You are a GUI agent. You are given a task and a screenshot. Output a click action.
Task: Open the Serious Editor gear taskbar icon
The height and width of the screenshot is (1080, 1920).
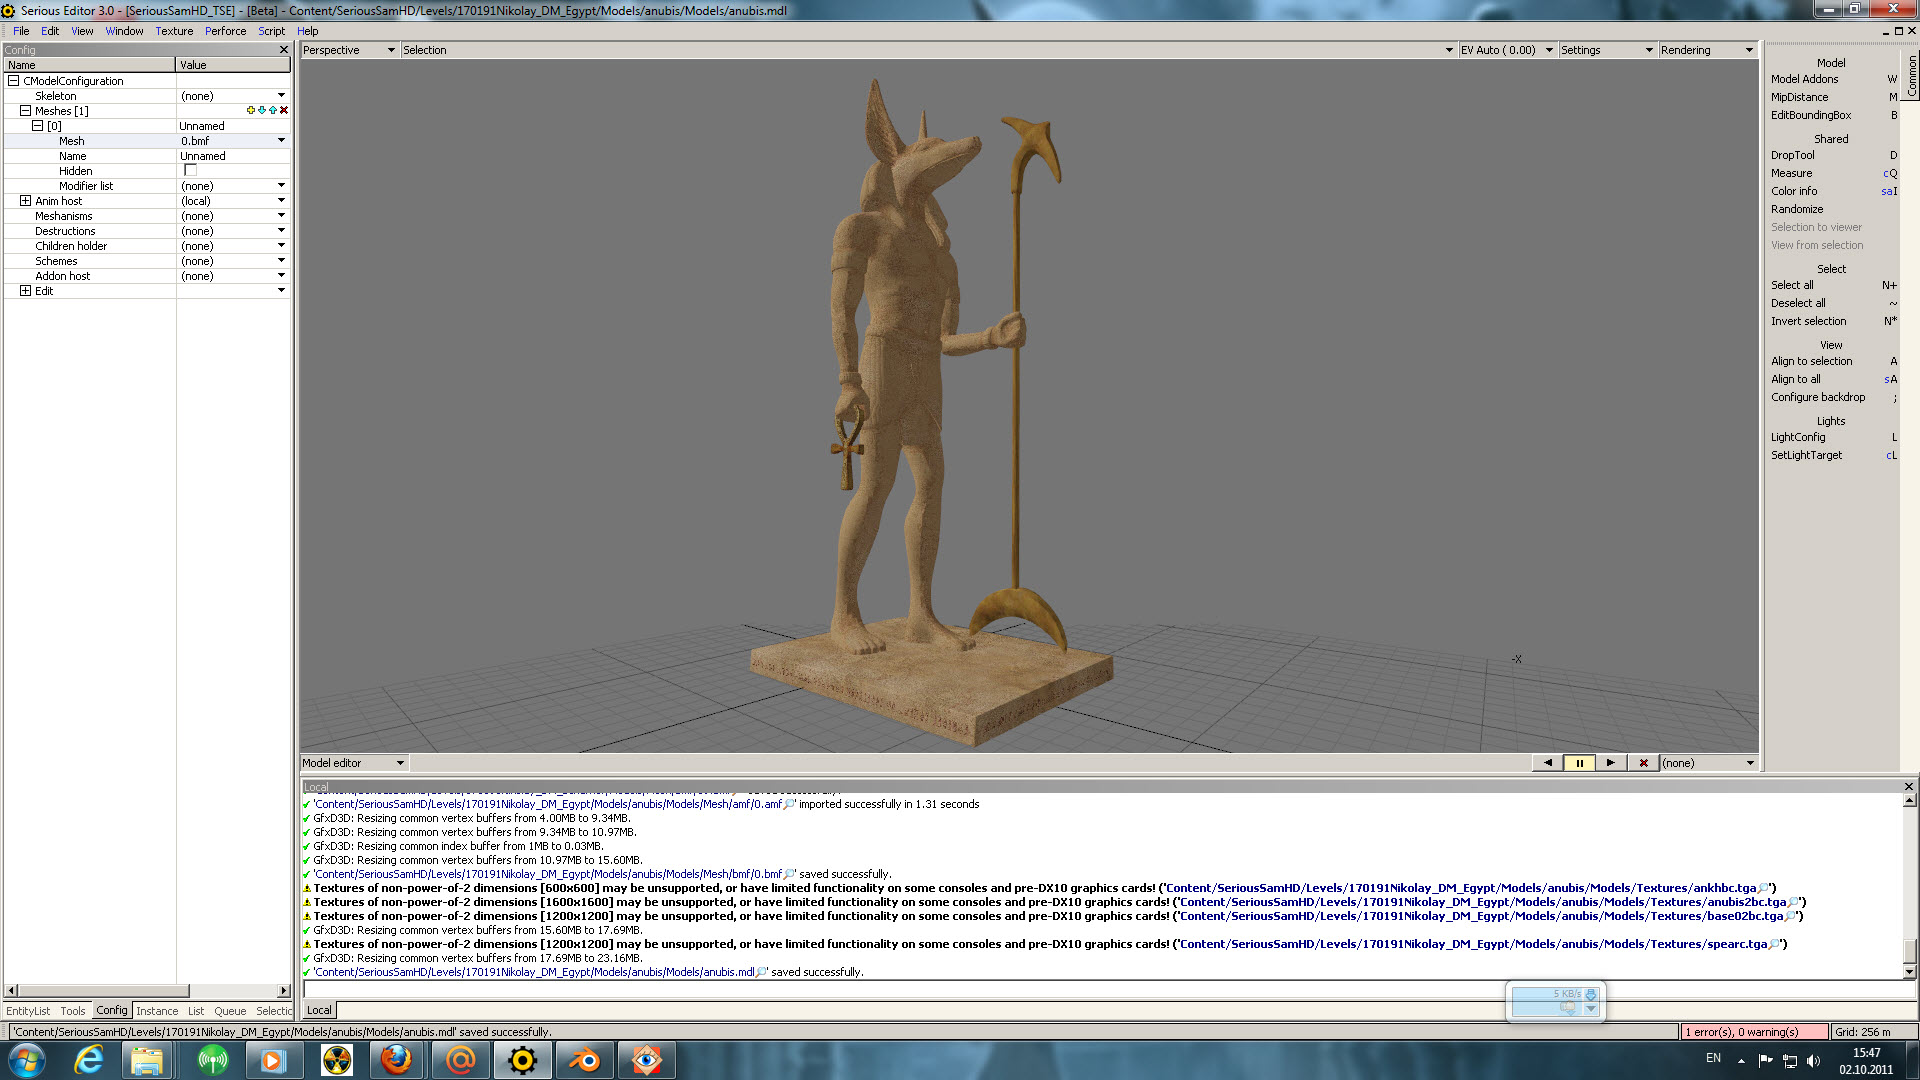[522, 1060]
